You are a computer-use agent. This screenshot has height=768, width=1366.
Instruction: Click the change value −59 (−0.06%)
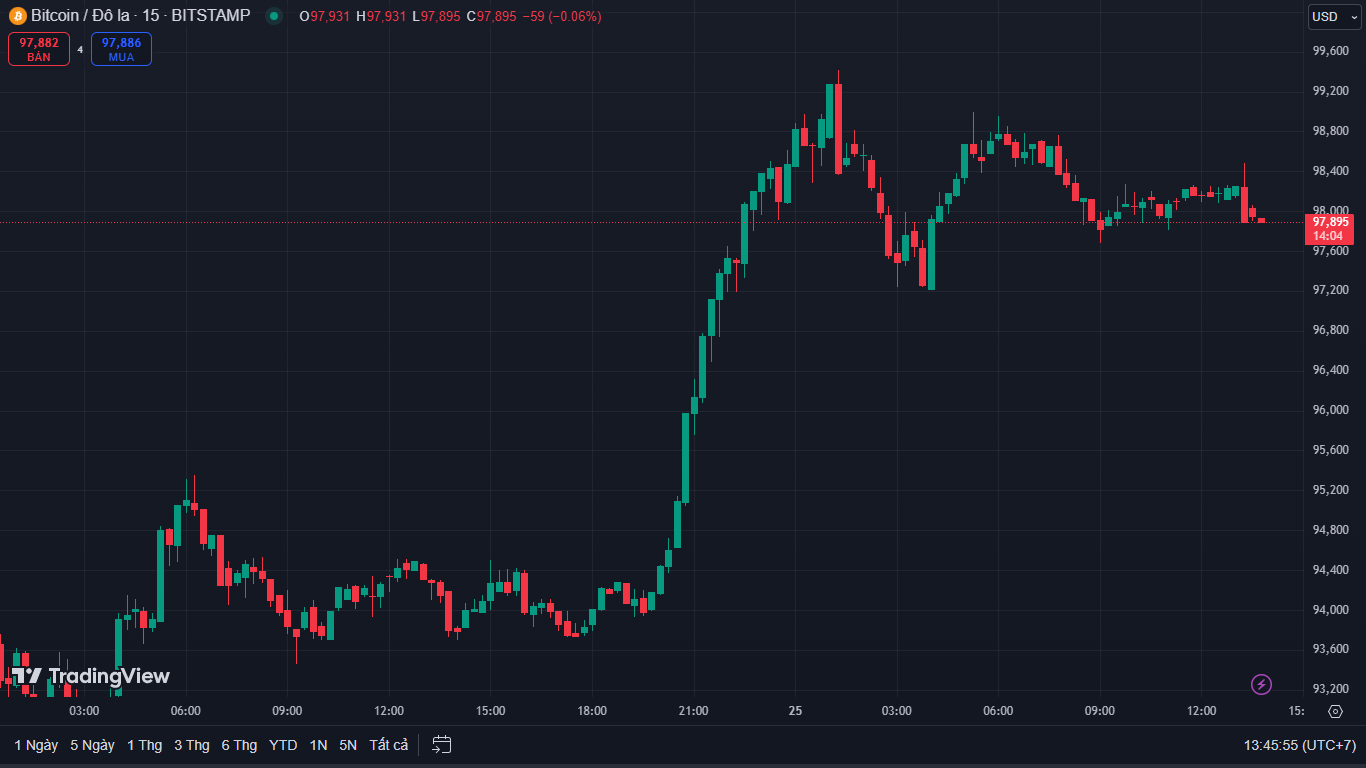pyautogui.click(x=562, y=16)
